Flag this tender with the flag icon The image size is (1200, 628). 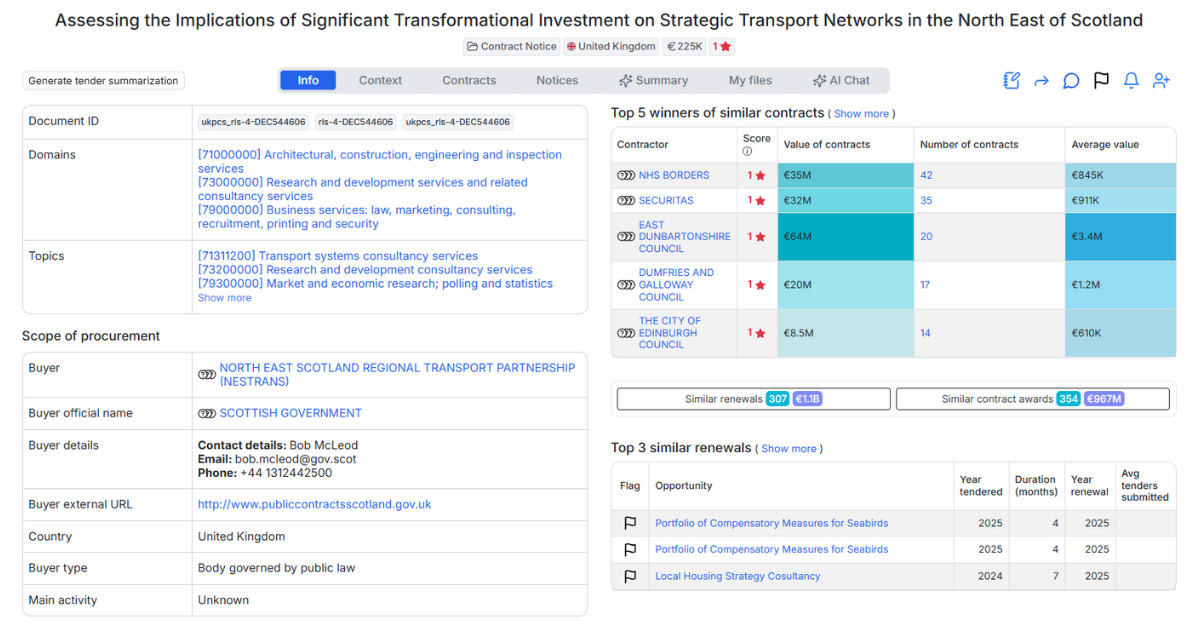point(1101,81)
